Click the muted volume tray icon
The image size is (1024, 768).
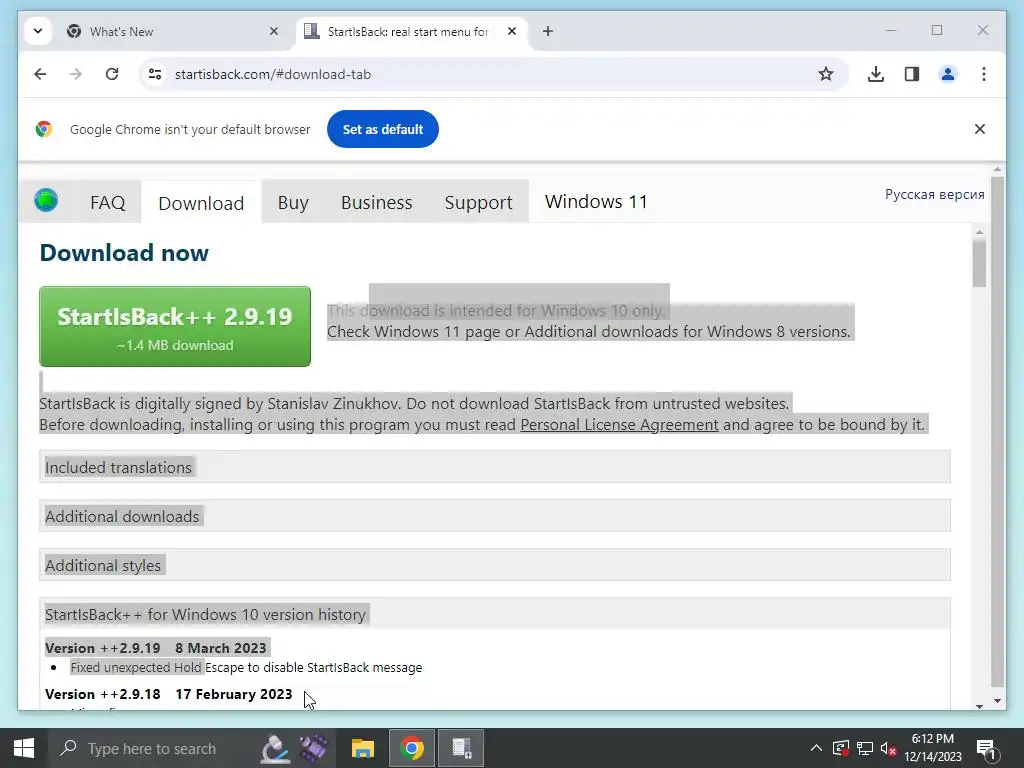pyautogui.click(x=888, y=748)
